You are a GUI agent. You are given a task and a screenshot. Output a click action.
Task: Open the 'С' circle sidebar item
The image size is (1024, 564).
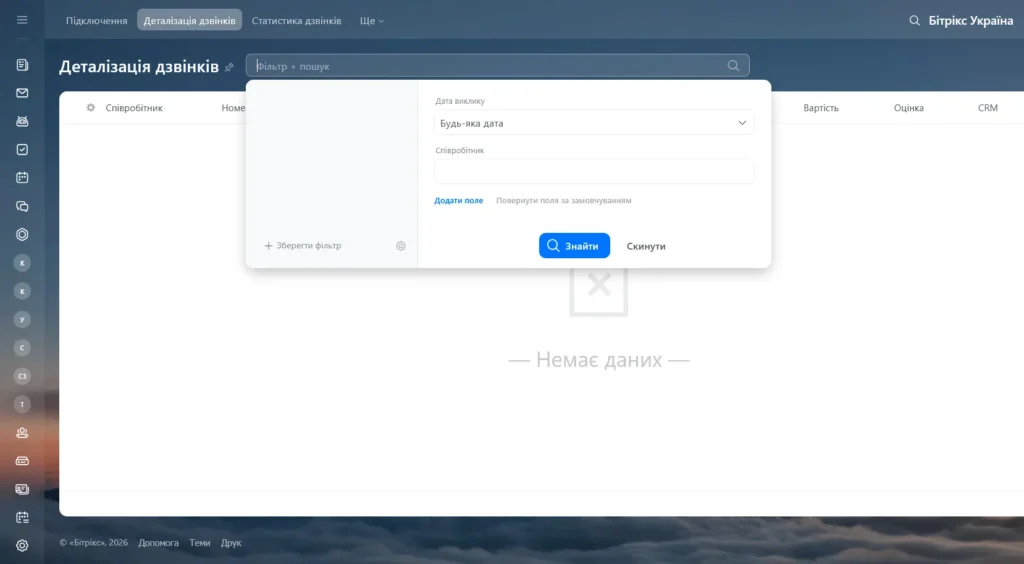coord(22,348)
